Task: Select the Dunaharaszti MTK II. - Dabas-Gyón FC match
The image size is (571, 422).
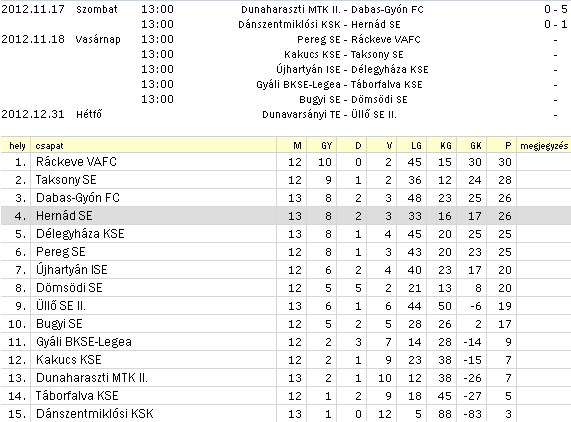Action: click(x=332, y=9)
